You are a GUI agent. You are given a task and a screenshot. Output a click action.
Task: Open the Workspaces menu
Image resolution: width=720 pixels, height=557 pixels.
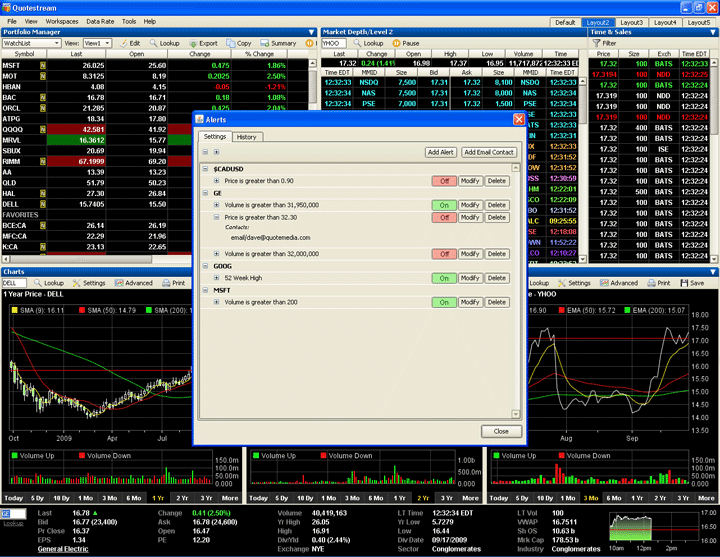click(62, 20)
